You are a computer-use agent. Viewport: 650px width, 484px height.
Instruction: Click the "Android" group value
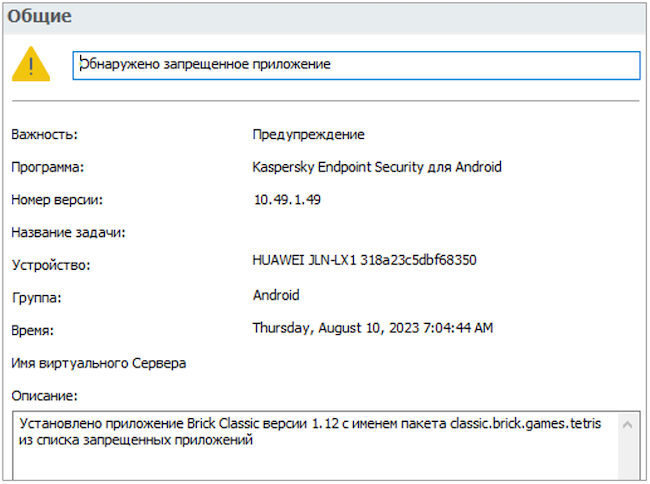pyautogui.click(x=276, y=295)
